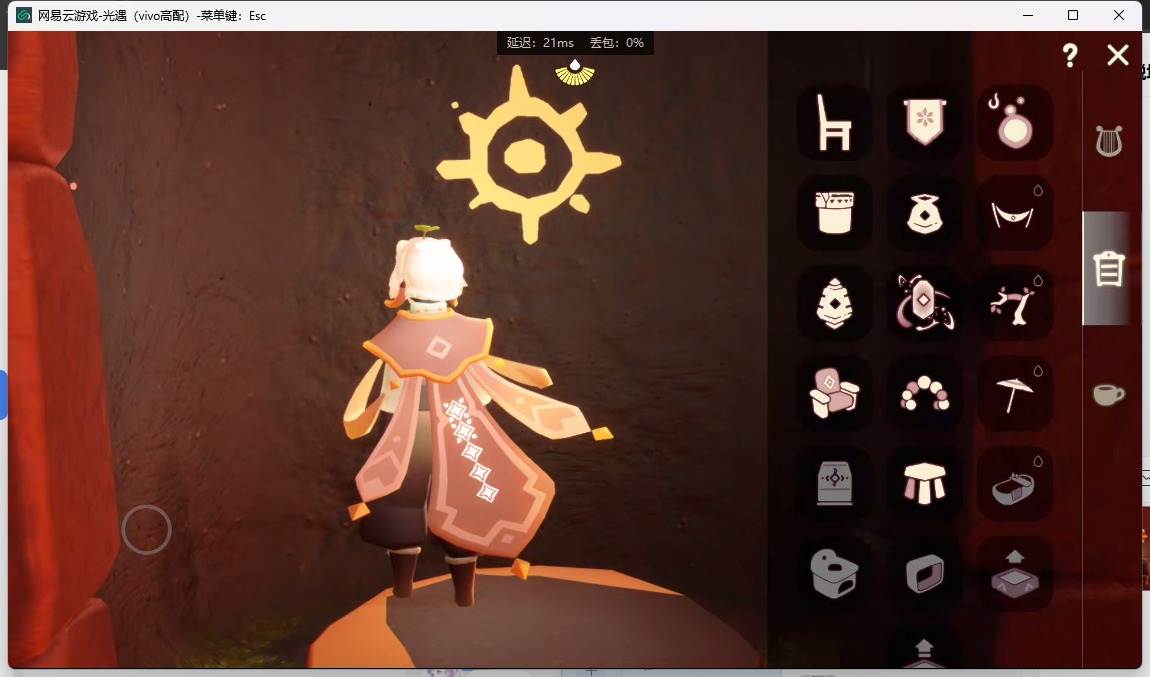
Task: Select the wooden chair prop icon
Action: (834, 123)
